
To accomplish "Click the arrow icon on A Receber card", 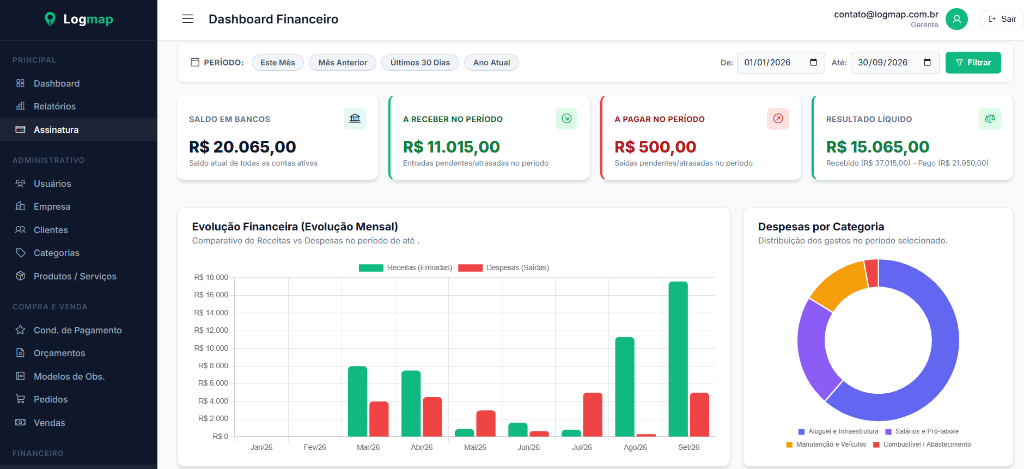I will tap(566, 118).
